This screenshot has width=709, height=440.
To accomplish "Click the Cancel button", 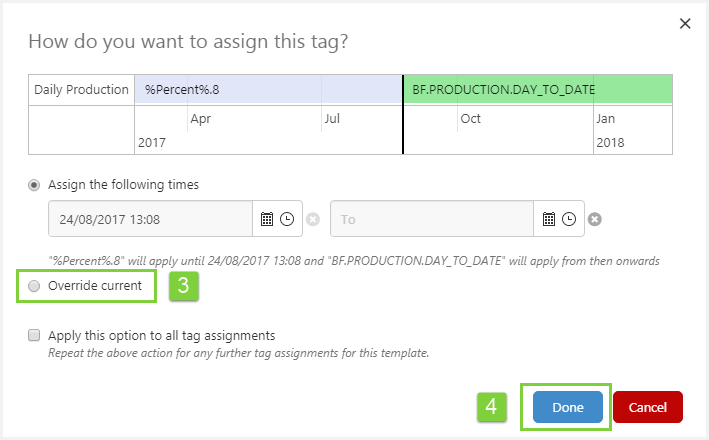I will (648, 407).
